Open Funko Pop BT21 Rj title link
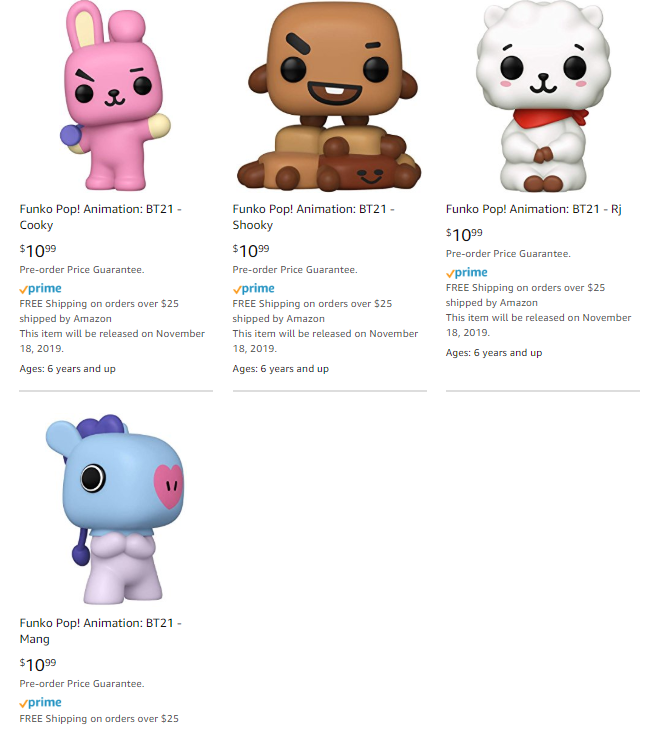 tap(534, 209)
